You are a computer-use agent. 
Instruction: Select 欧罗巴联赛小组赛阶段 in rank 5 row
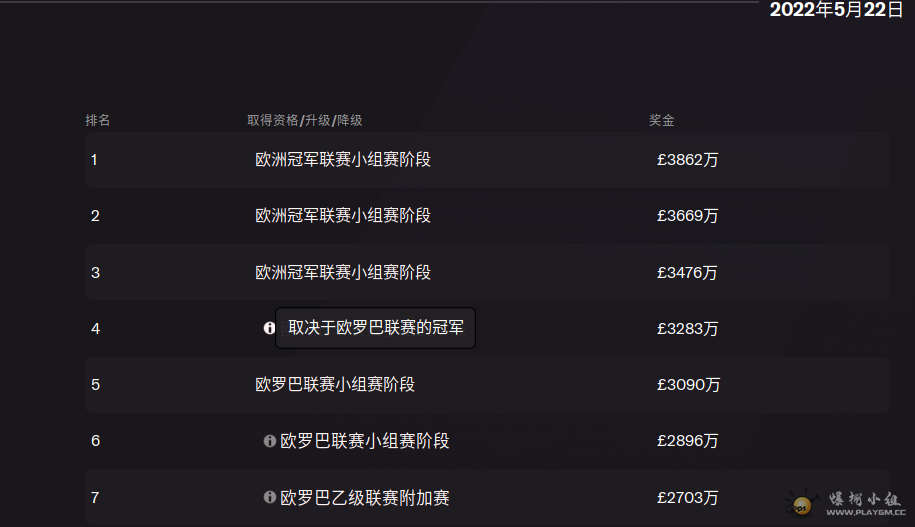tap(335, 385)
